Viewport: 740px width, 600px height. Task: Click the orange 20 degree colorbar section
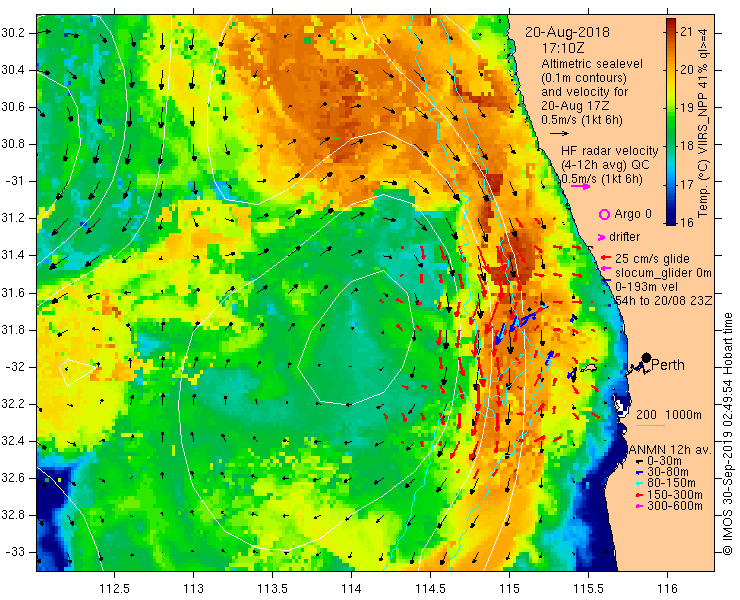(x=671, y=70)
